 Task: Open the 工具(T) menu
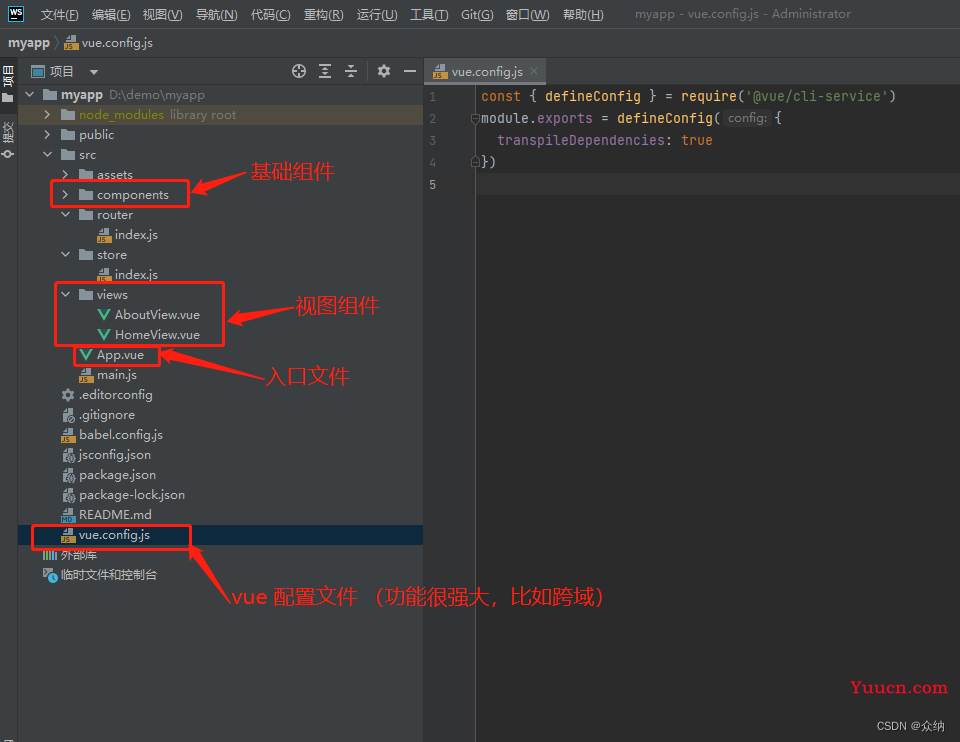click(429, 15)
